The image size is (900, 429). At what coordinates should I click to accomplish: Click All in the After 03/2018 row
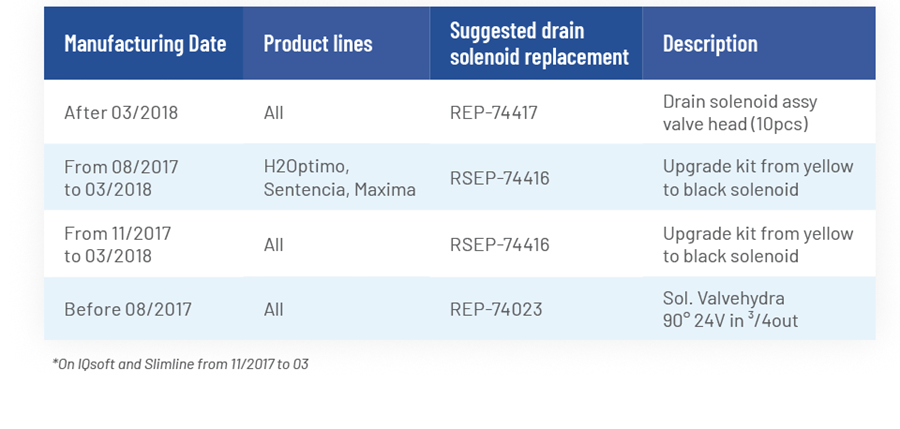(x=274, y=113)
